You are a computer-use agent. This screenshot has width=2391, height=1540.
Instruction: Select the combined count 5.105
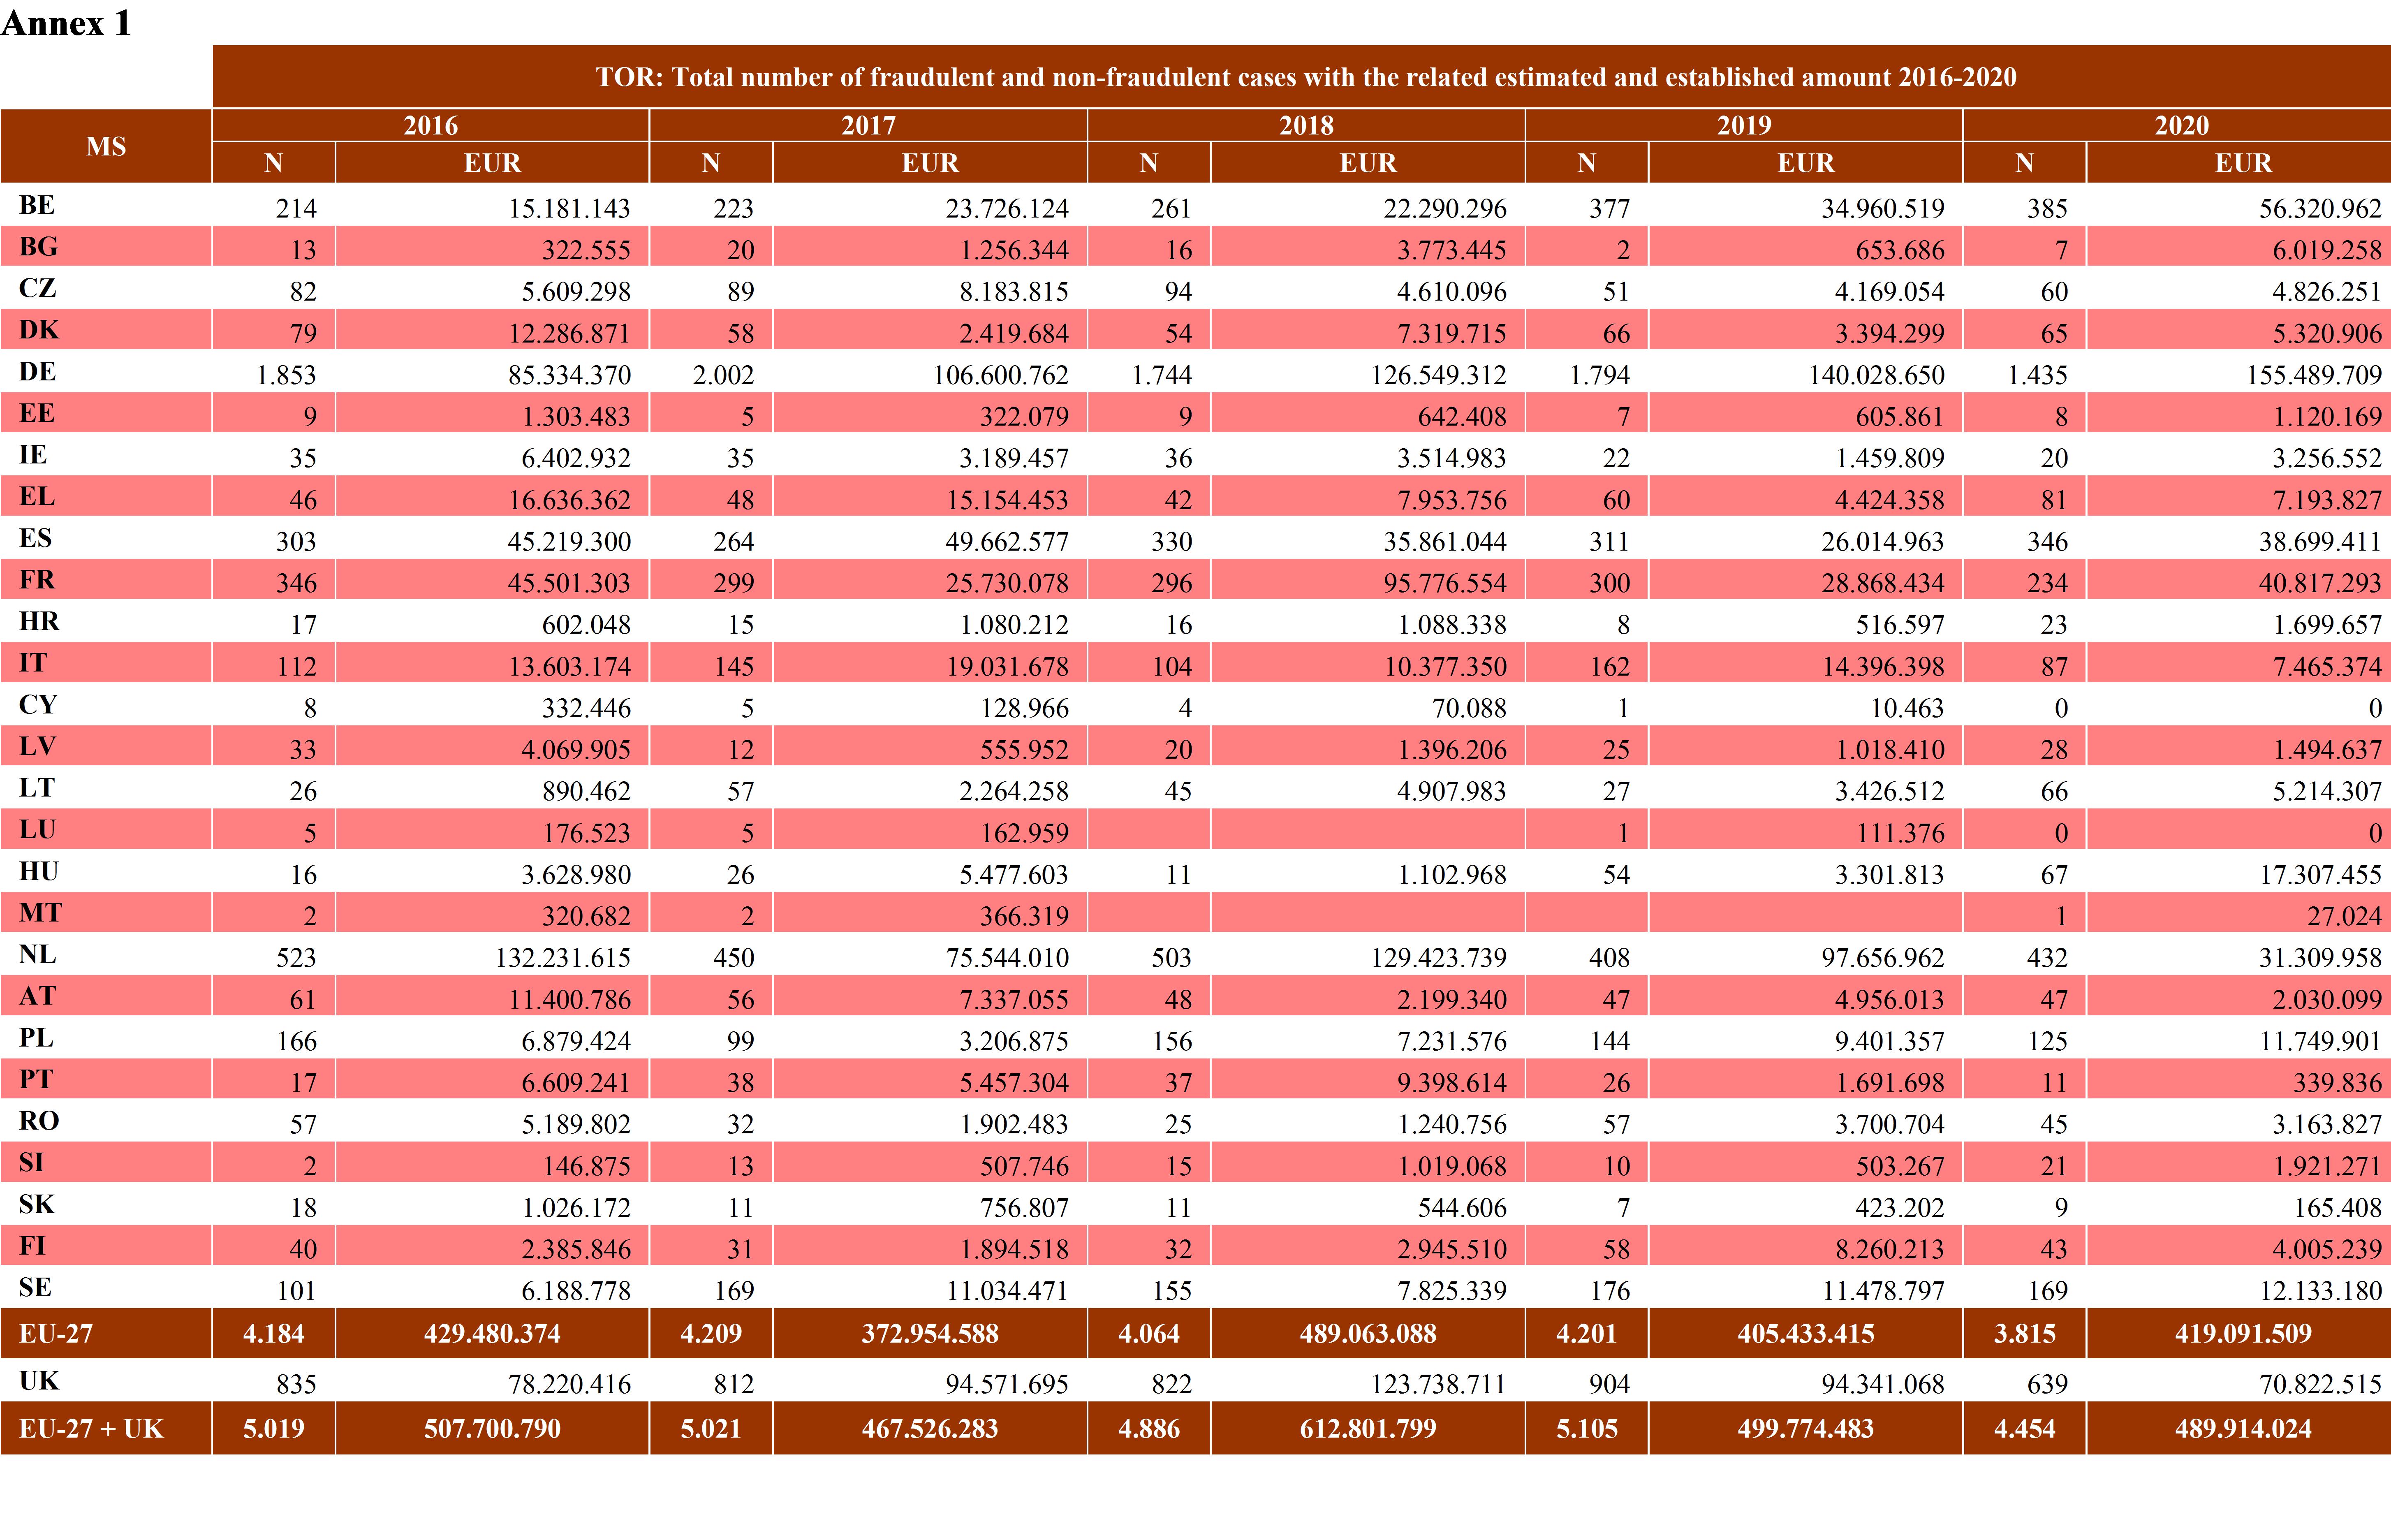(x=1587, y=1428)
